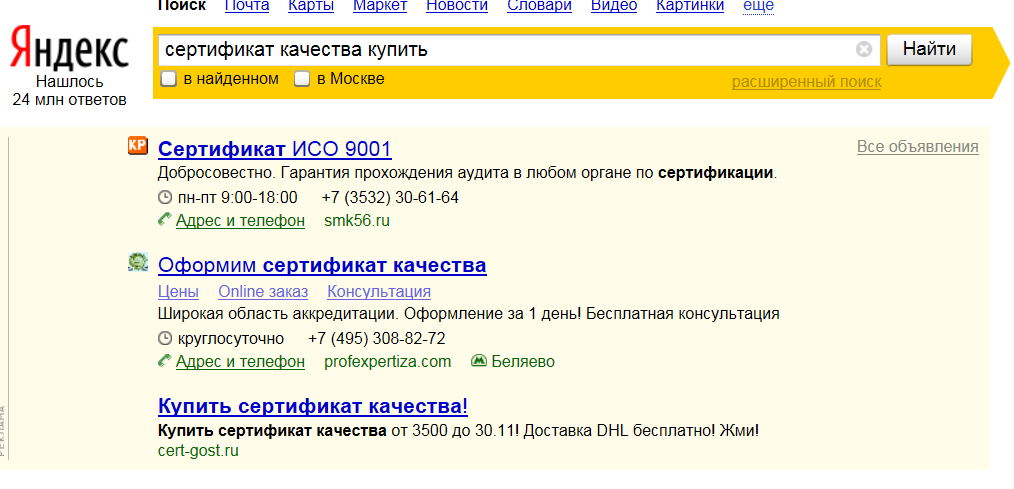Viewport: 1014px width, 489px height.
Task: Open the расширенный поиск link
Action: 806,82
